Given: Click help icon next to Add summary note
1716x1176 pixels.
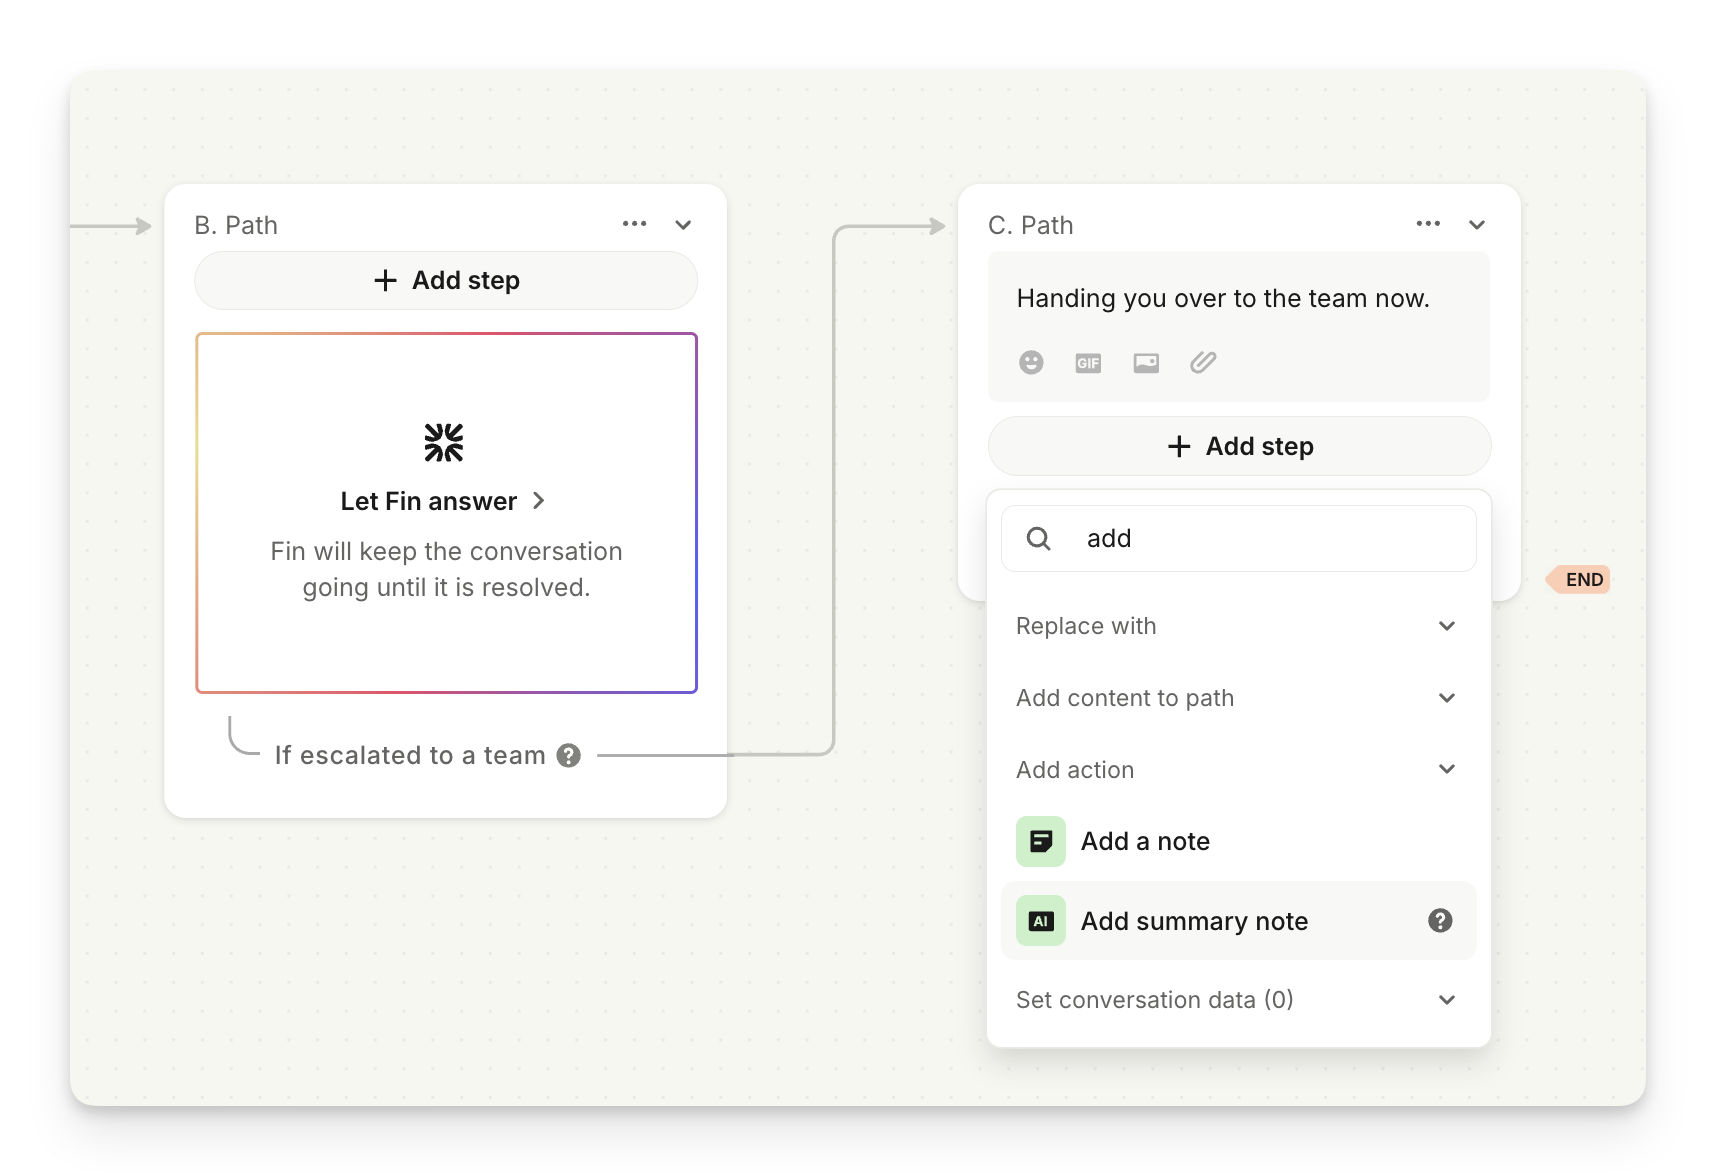Looking at the screenshot, I should 1439,921.
